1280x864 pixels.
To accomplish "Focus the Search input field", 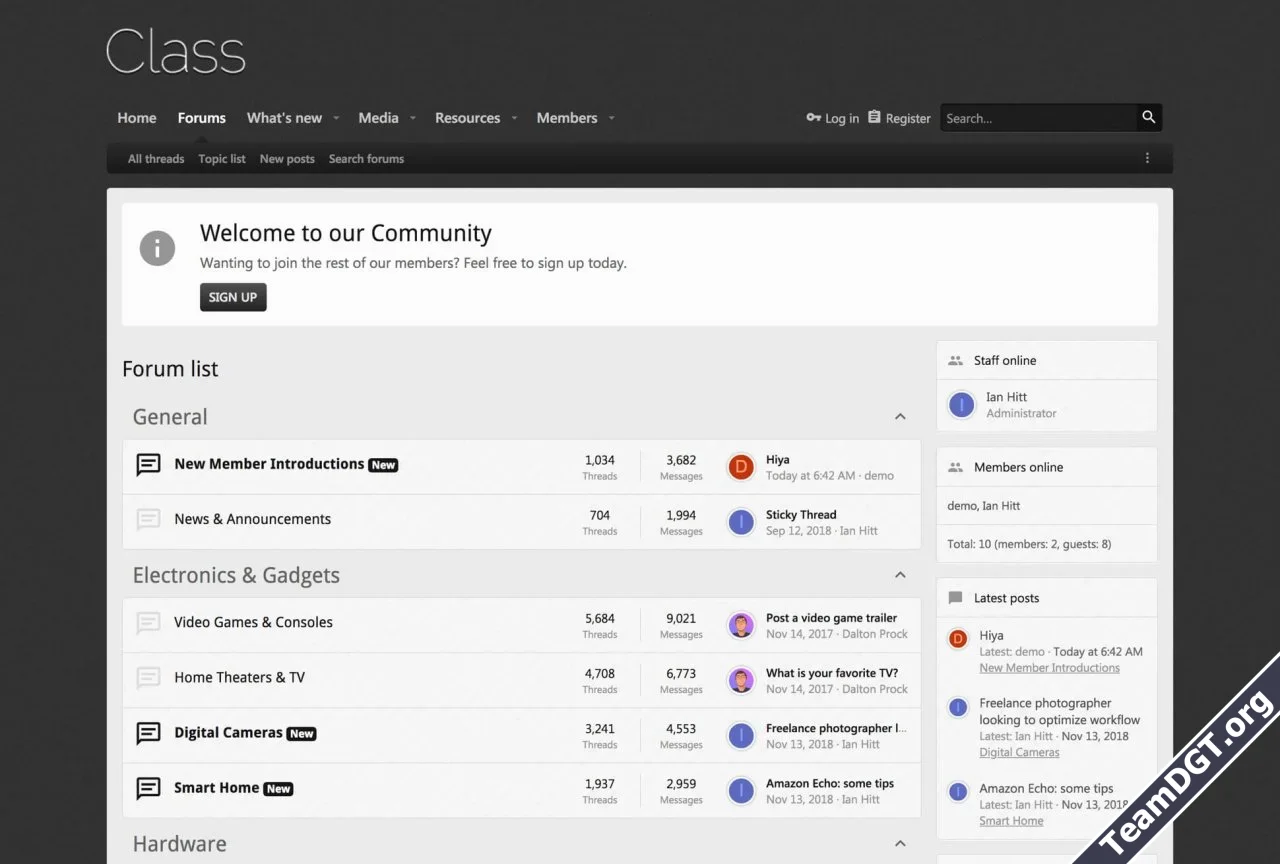I will click(1037, 118).
